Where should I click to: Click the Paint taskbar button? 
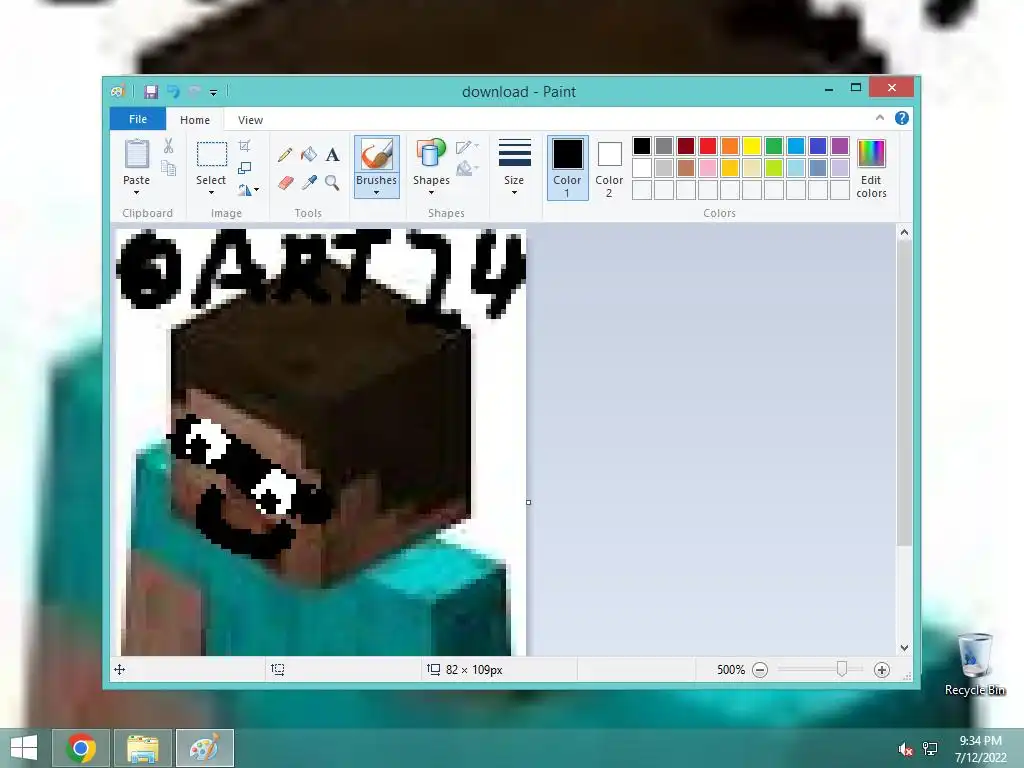click(x=204, y=748)
